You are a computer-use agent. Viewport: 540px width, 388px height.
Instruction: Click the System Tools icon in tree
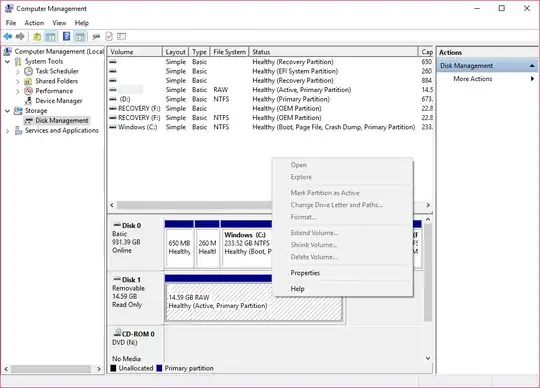(x=18, y=62)
